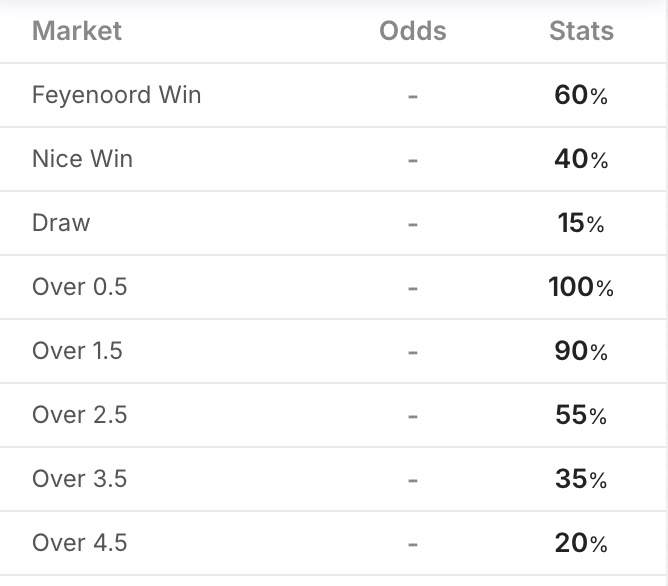Image resolution: width=668 pixels, height=586 pixels.
Task: Click the Stats column header
Action: [581, 31]
